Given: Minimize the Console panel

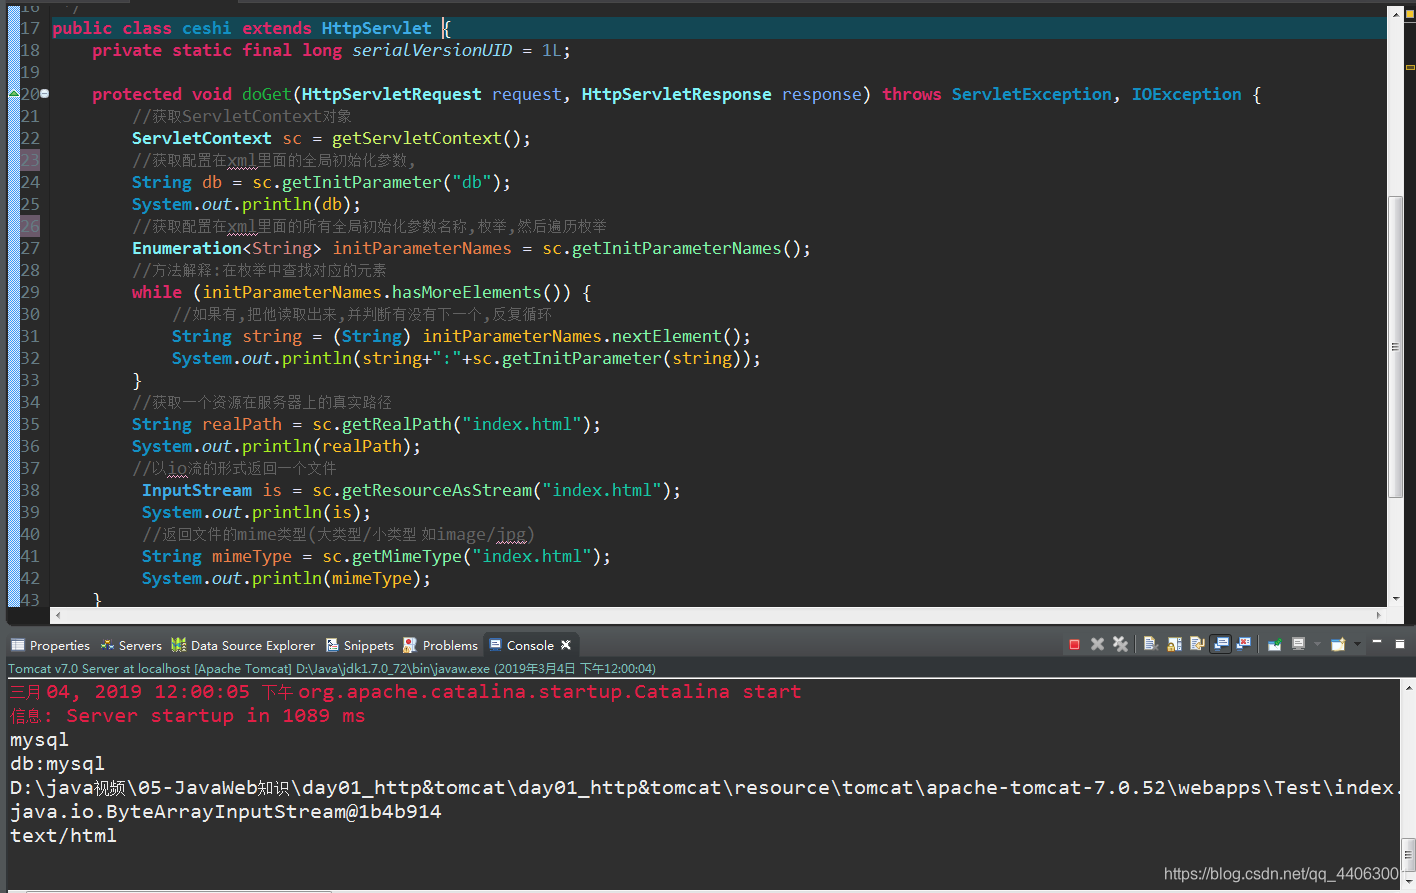Looking at the screenshot, I should [1377, 642].
